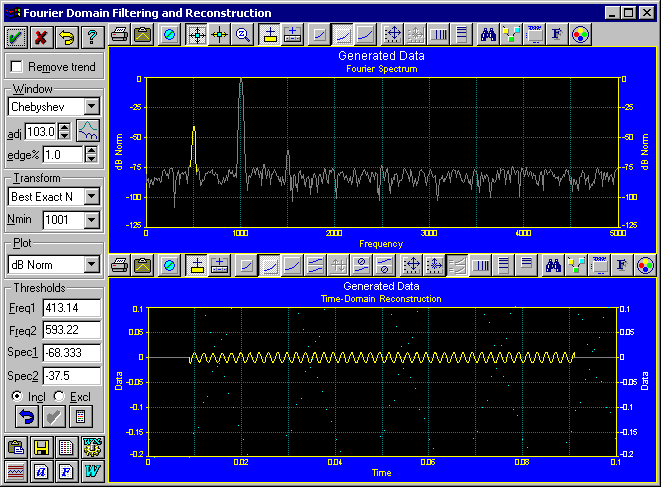
Task: Toggle the selected dotted curve button in the reconstruction toolbar
Action: tap(270, 266)
